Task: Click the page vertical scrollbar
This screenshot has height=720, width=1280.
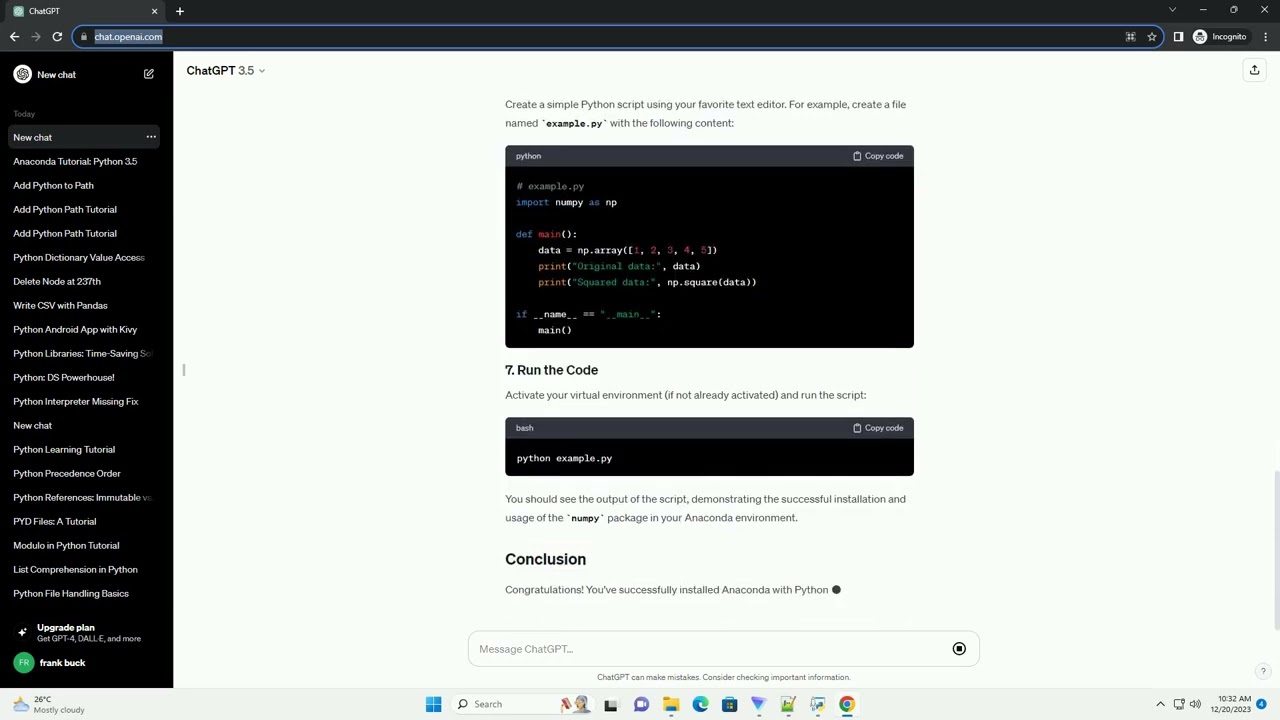Action: [1275, 550]
